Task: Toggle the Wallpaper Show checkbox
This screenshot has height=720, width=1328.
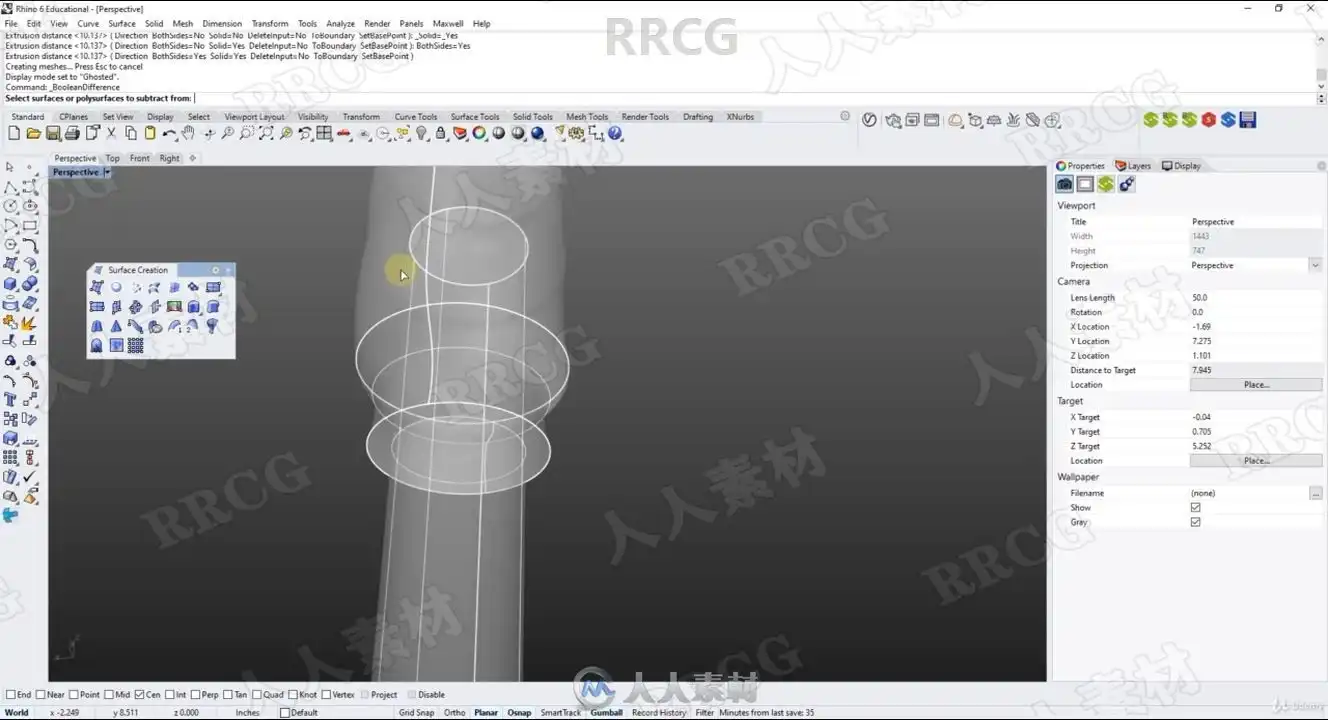Action: [x=1195, y=508]
